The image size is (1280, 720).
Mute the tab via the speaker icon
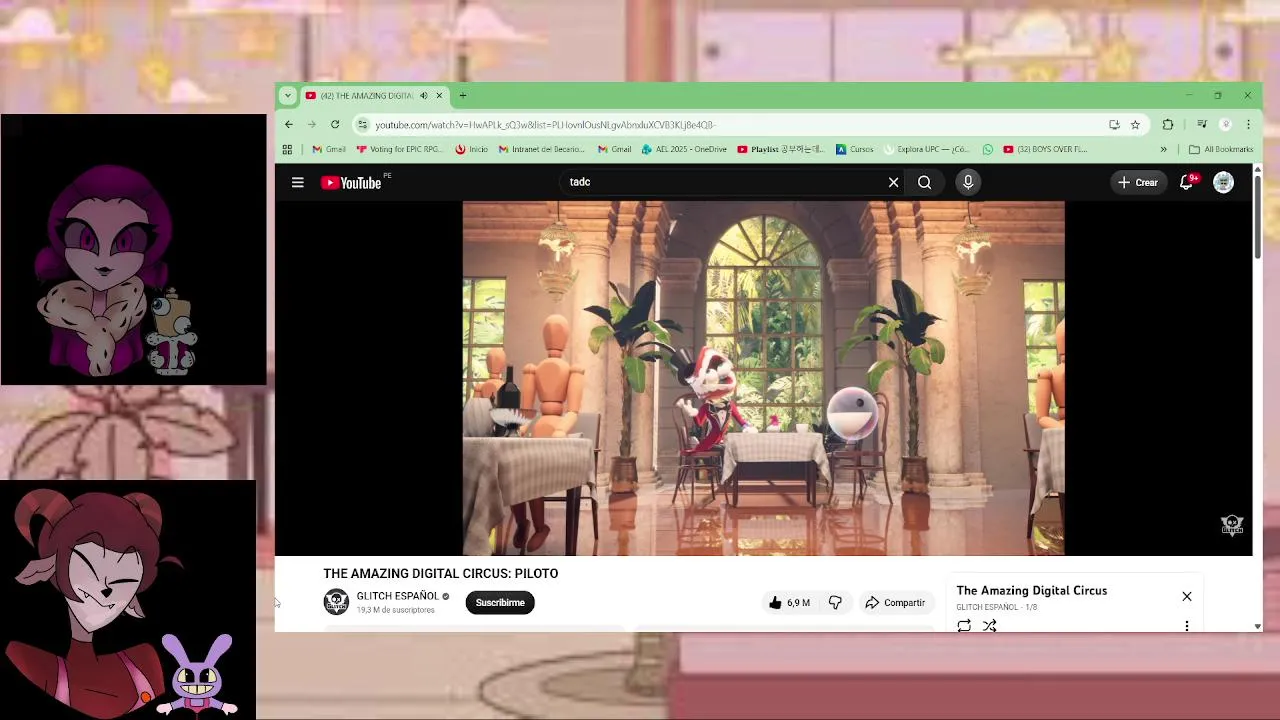tap(423, 96)
